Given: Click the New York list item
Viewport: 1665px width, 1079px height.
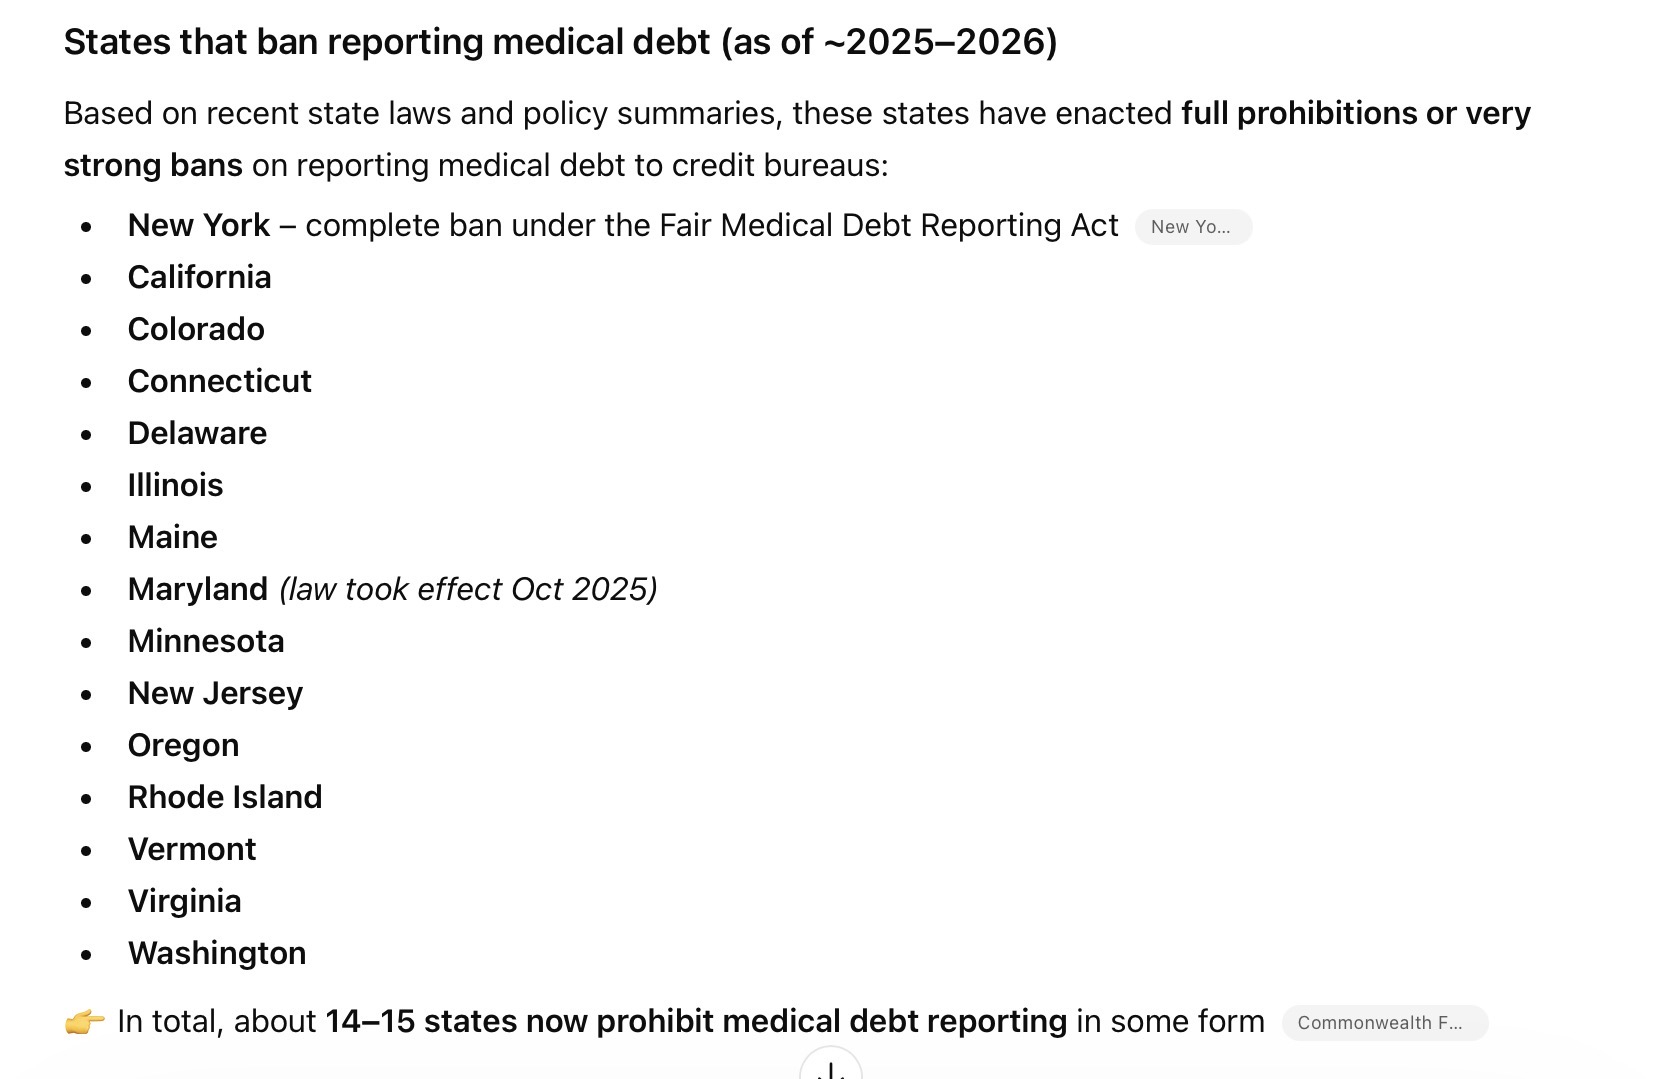Looking at the screenshot, I should [x=623, y=226].
